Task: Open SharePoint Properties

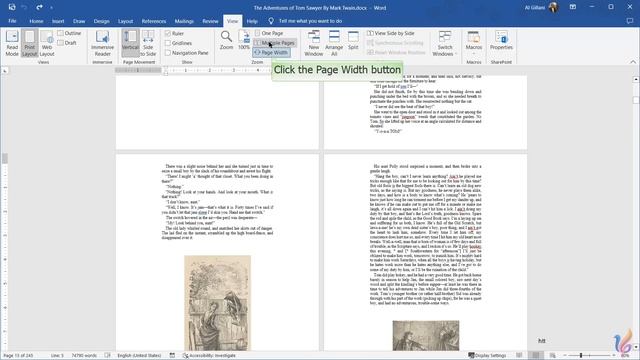Action: (501, 40)
